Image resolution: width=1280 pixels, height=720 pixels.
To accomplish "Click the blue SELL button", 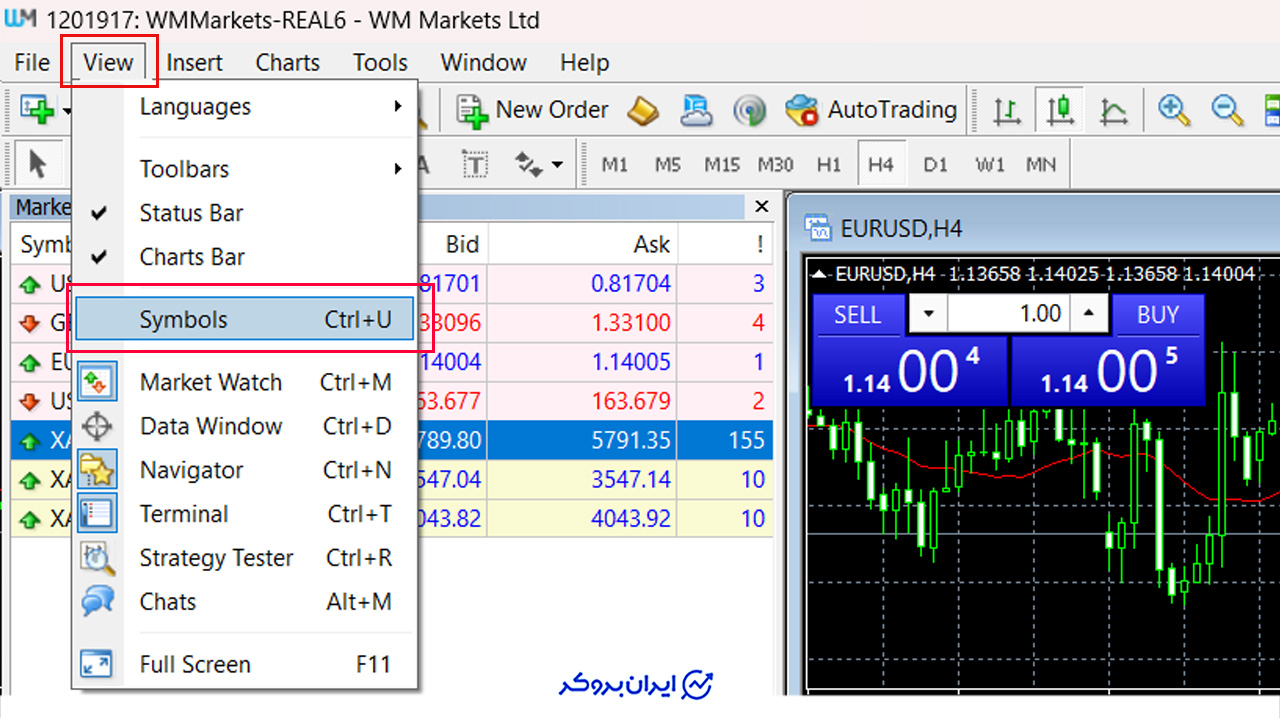I will pos(858,315).
